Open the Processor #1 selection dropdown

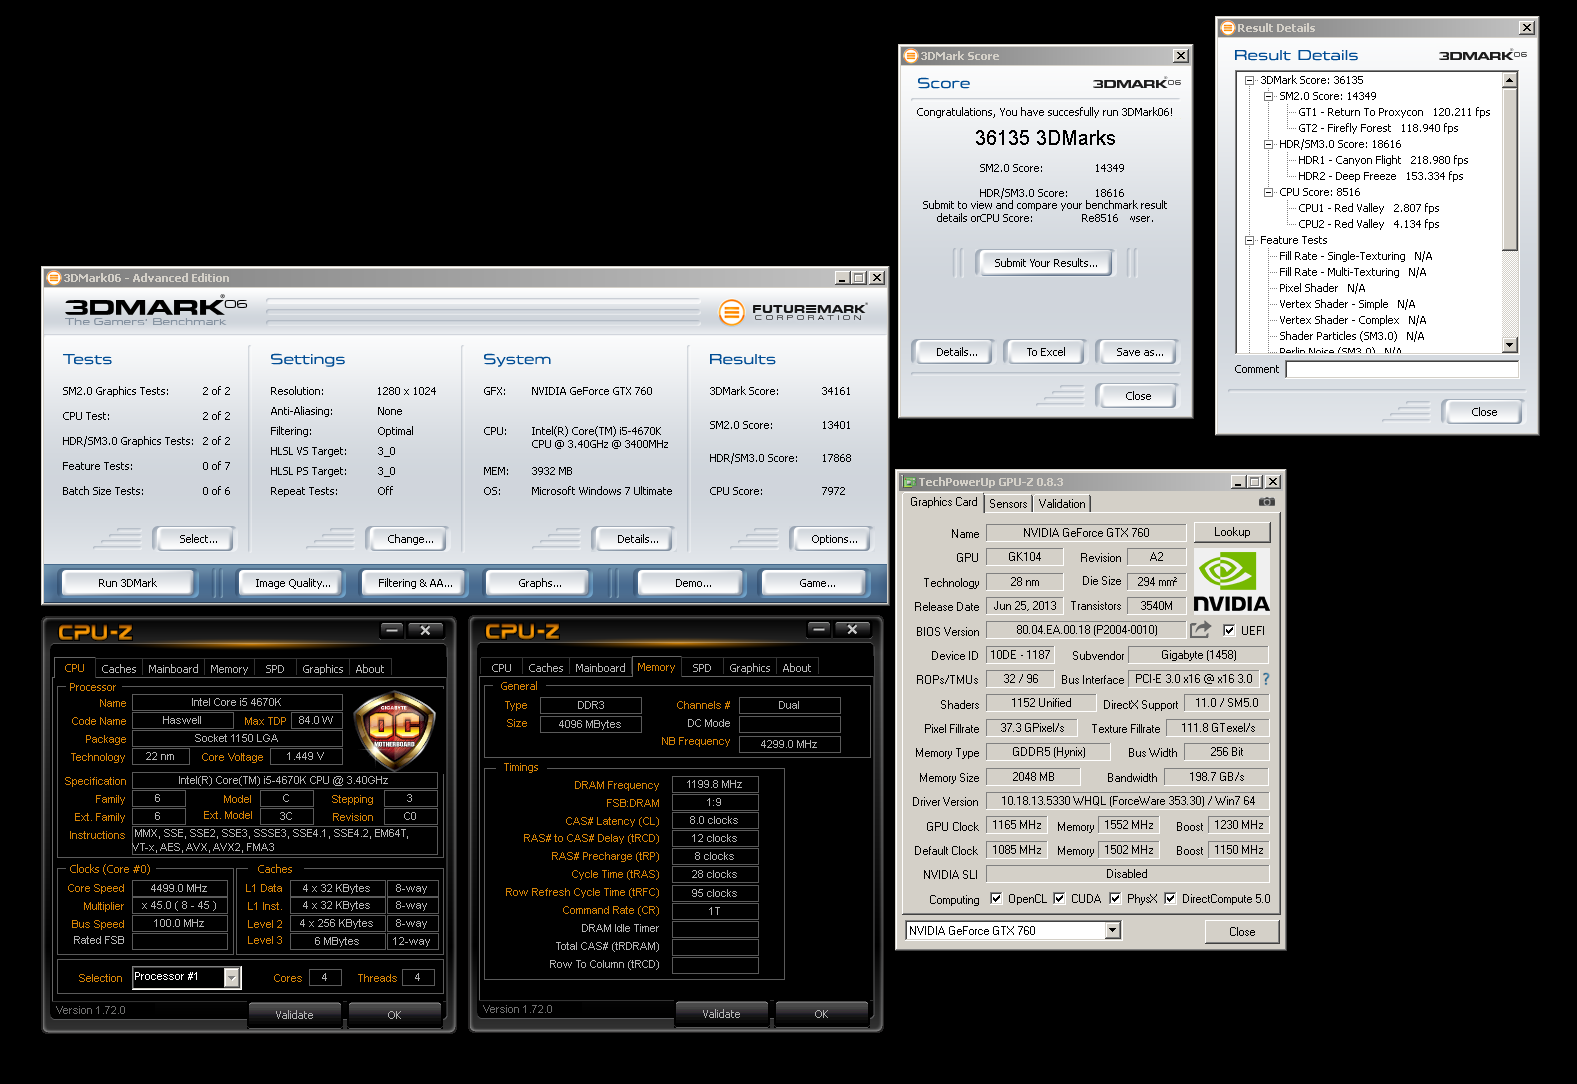(x=232, y=977)
